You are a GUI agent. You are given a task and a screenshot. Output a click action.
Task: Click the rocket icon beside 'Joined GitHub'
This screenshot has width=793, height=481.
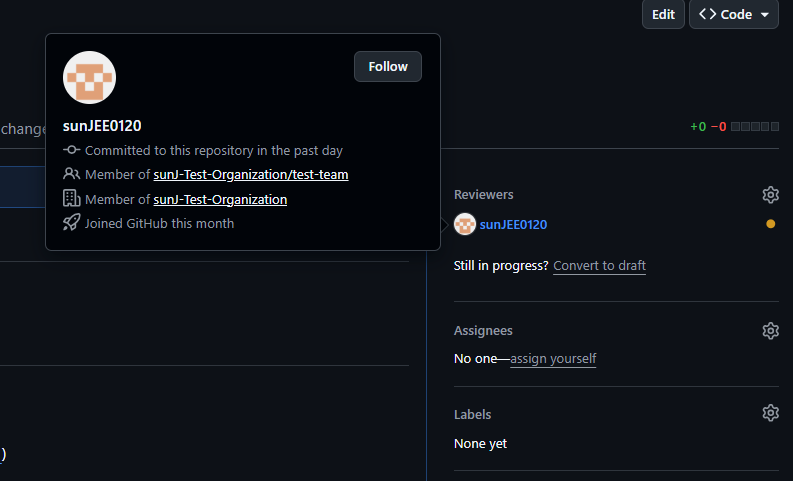pyautogui.click(x=71, y=223)
